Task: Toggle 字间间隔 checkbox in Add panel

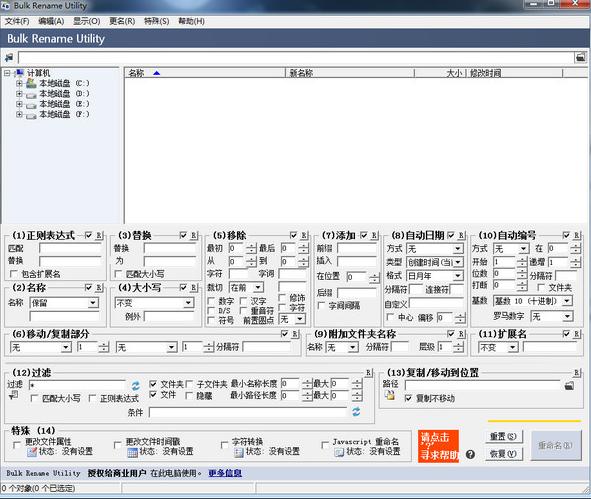Action: click(x=321, y=305)
